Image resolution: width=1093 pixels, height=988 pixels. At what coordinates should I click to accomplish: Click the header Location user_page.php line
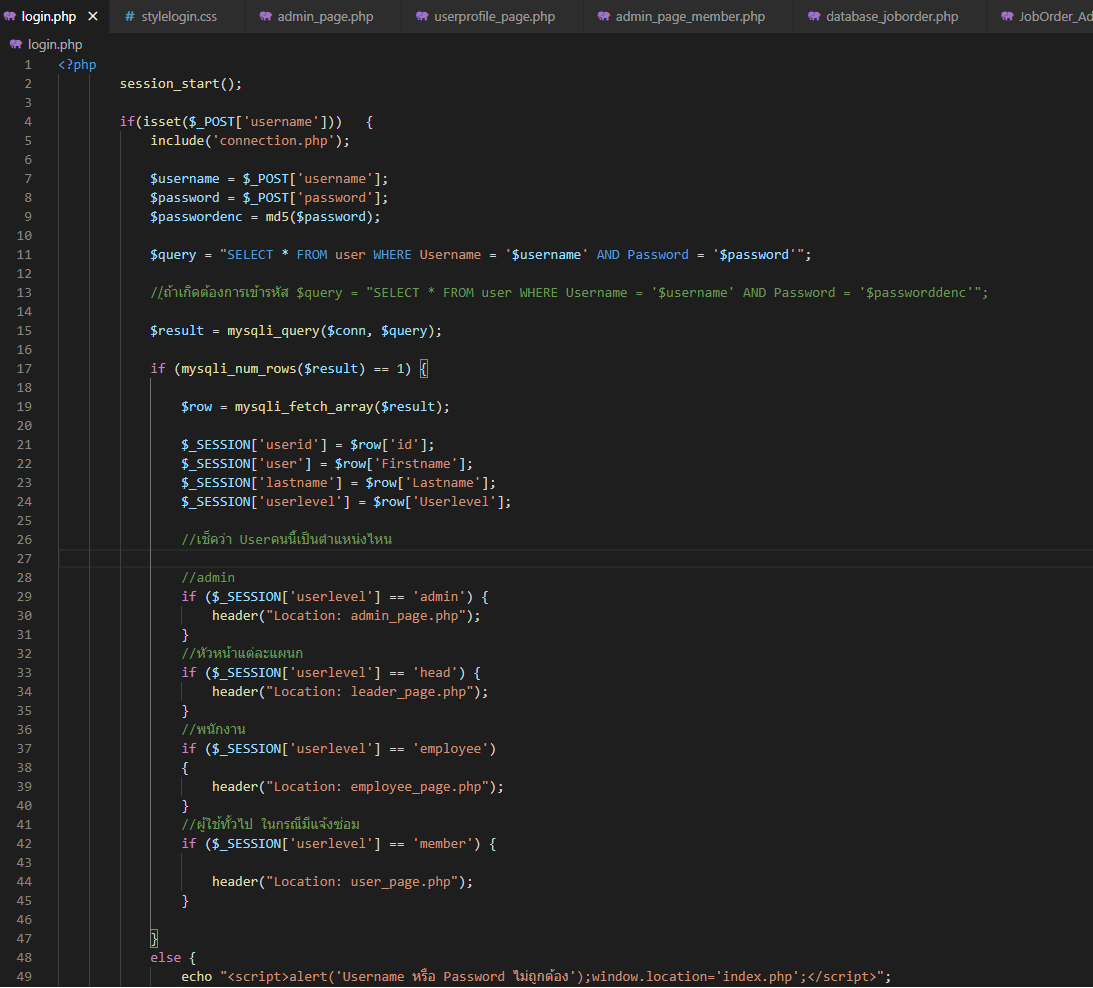pos(342,882)
